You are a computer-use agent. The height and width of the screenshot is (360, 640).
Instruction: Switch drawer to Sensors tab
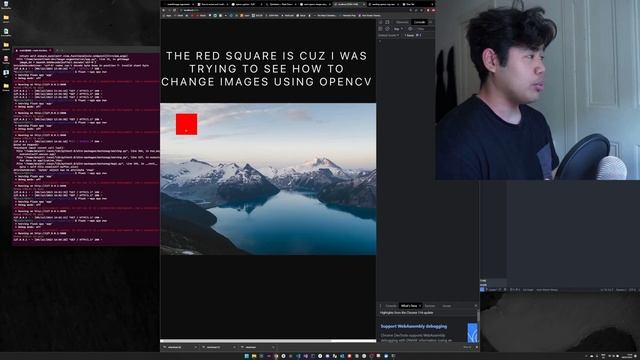(x=430, y=306)
